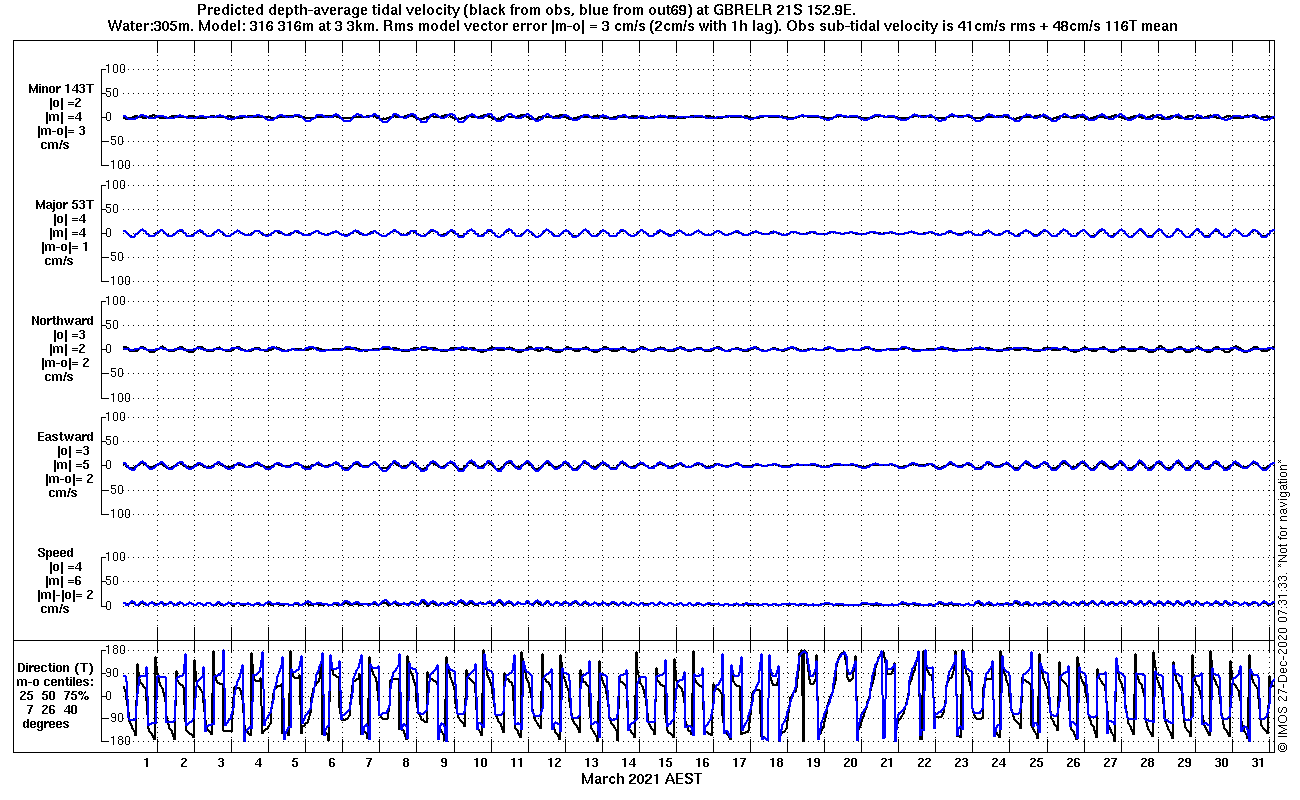The image size is (1300, 800).
Task: Click the '|m-o|= 1' value in Major panel
Action: tap(67, 247)
